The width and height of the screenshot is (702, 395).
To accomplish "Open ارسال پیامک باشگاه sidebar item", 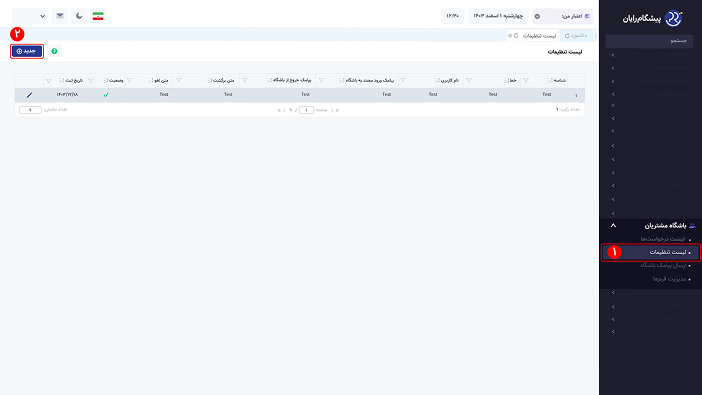I will [x=663, y=266].
